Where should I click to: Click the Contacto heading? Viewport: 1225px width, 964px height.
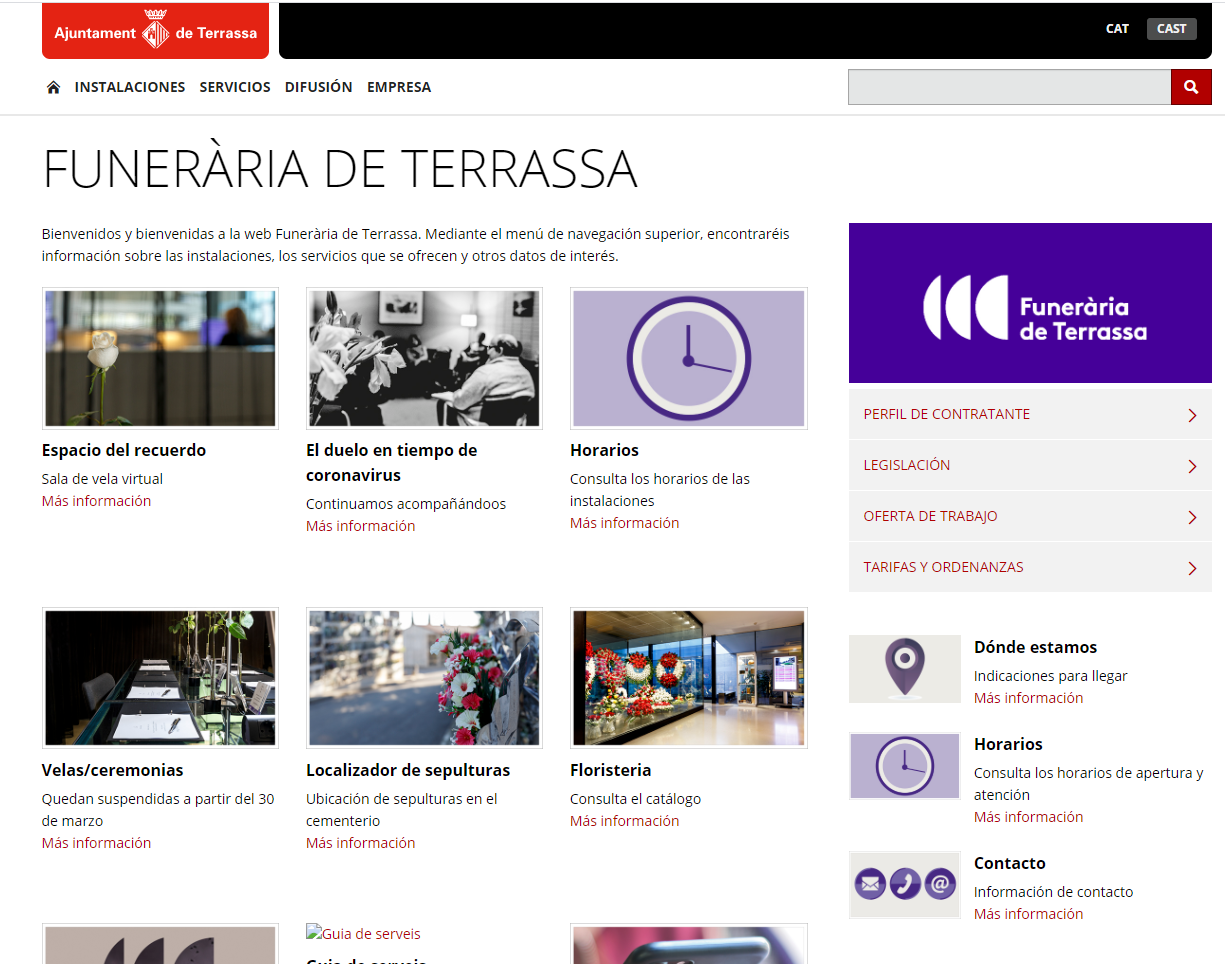tap(1010, 863)
